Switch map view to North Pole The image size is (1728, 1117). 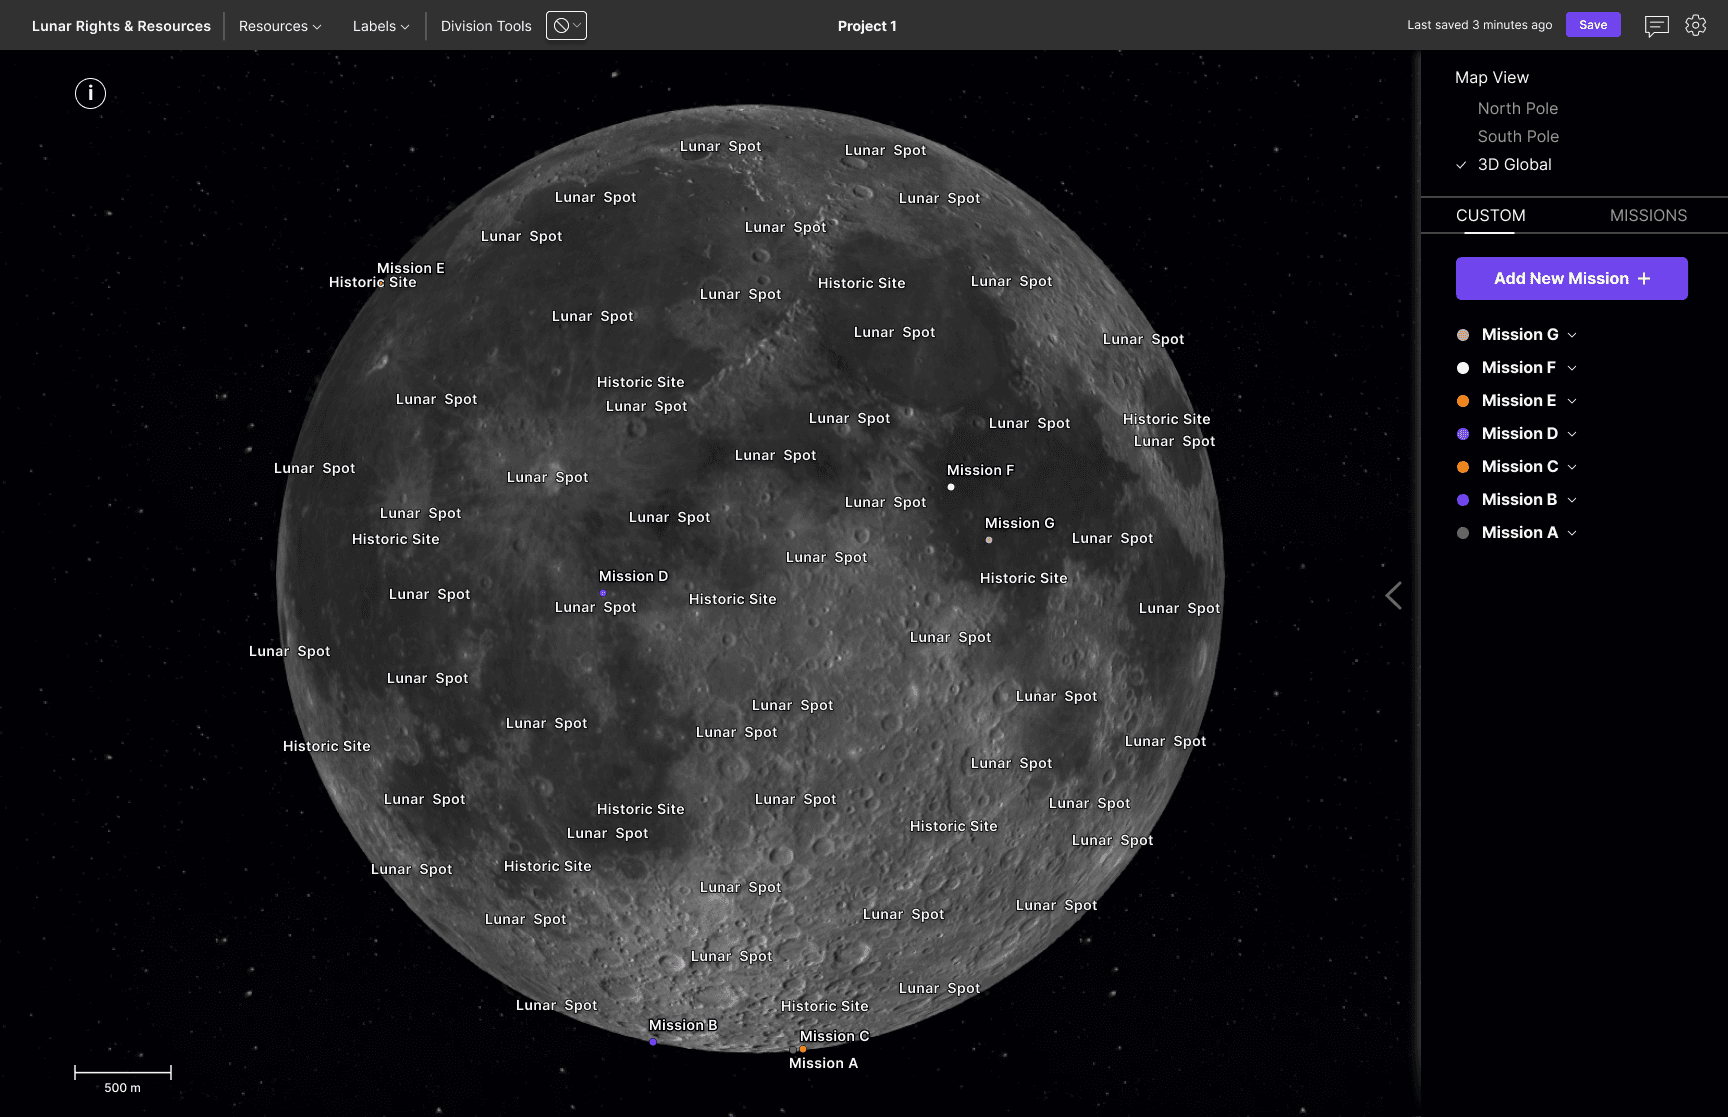point(1517,108)
